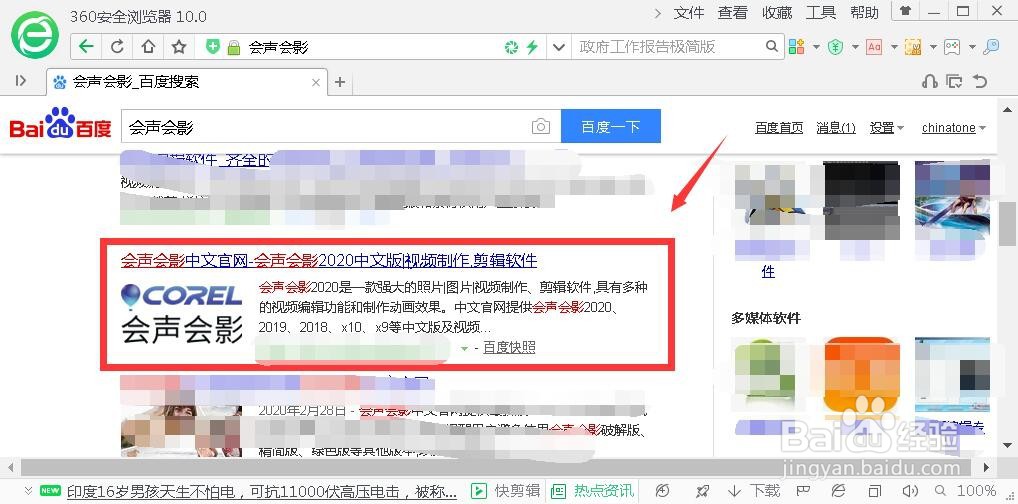Expand the chinatone account dropdown
Screen dimensions: 1018x504
pyautogui.click(x=954, y=128)
